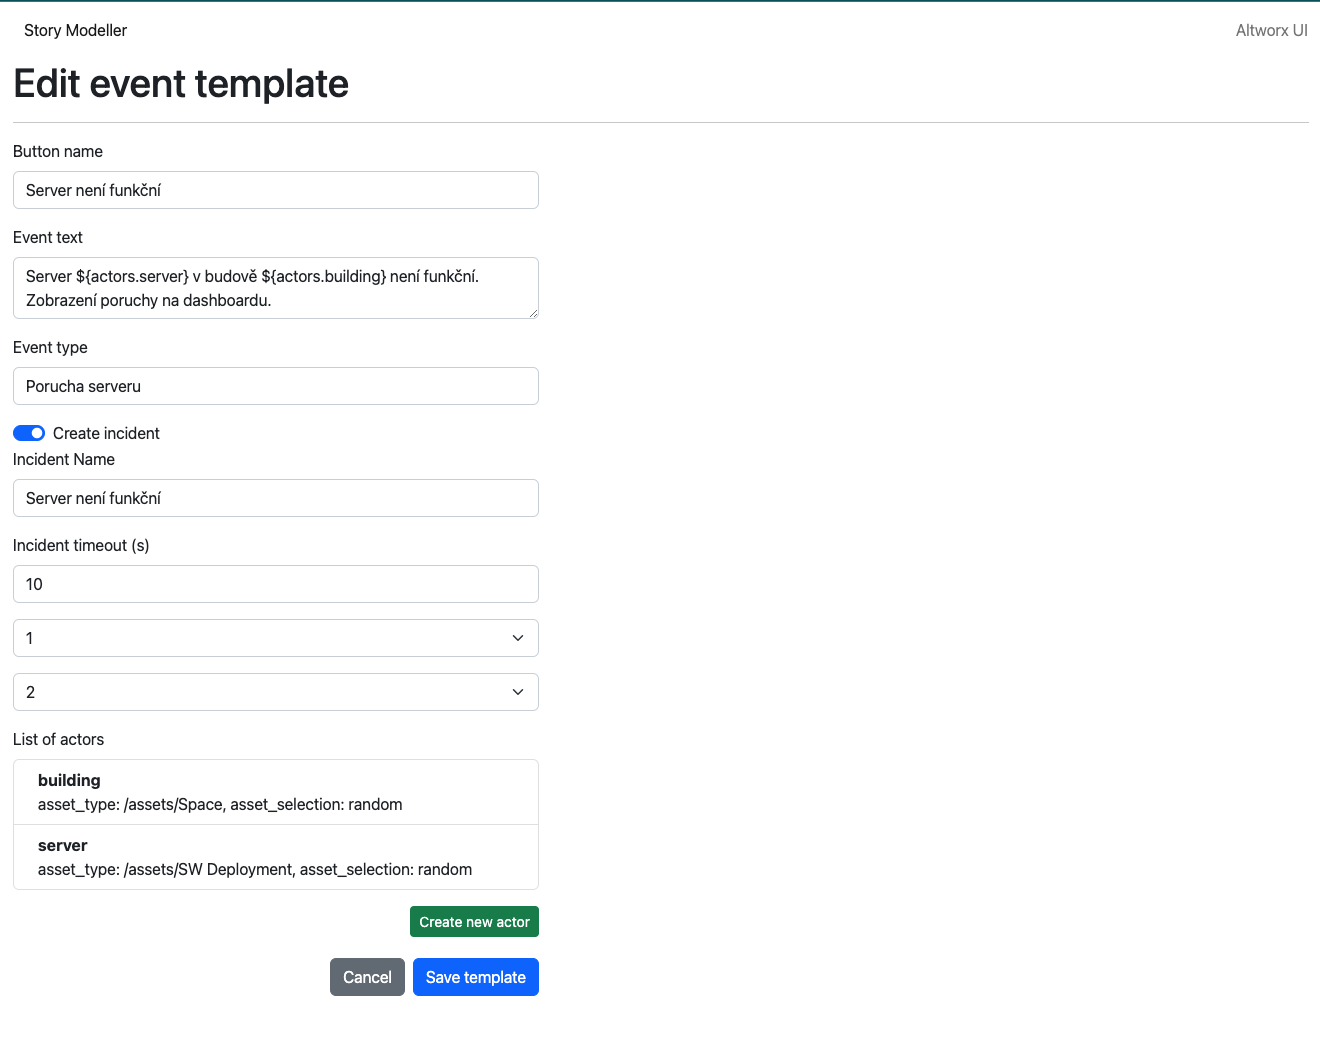Click the Incident timeout field
The image size is (1320, 1051).
(x=275, y=584)
